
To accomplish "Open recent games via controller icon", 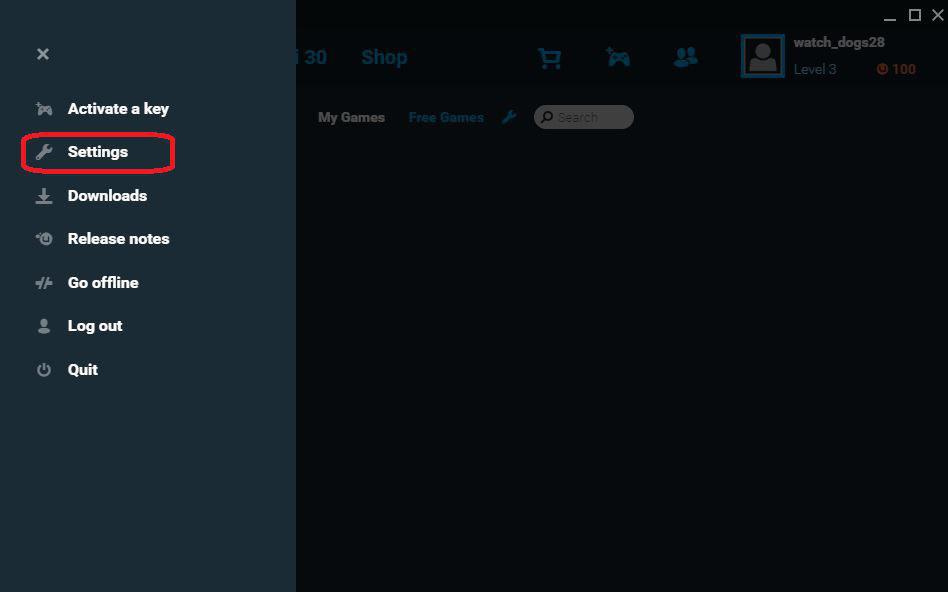I will click(x=617, y=57).
